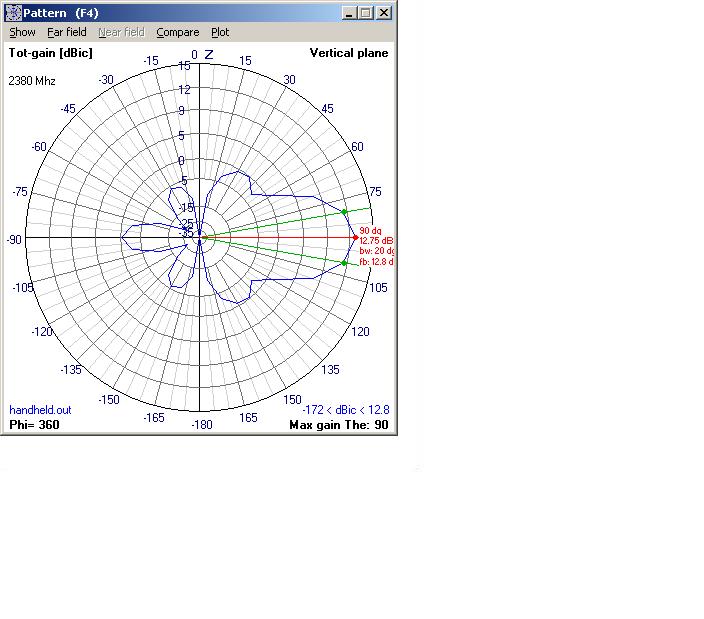Click the Z axis label atop the plot

point(209,55)
